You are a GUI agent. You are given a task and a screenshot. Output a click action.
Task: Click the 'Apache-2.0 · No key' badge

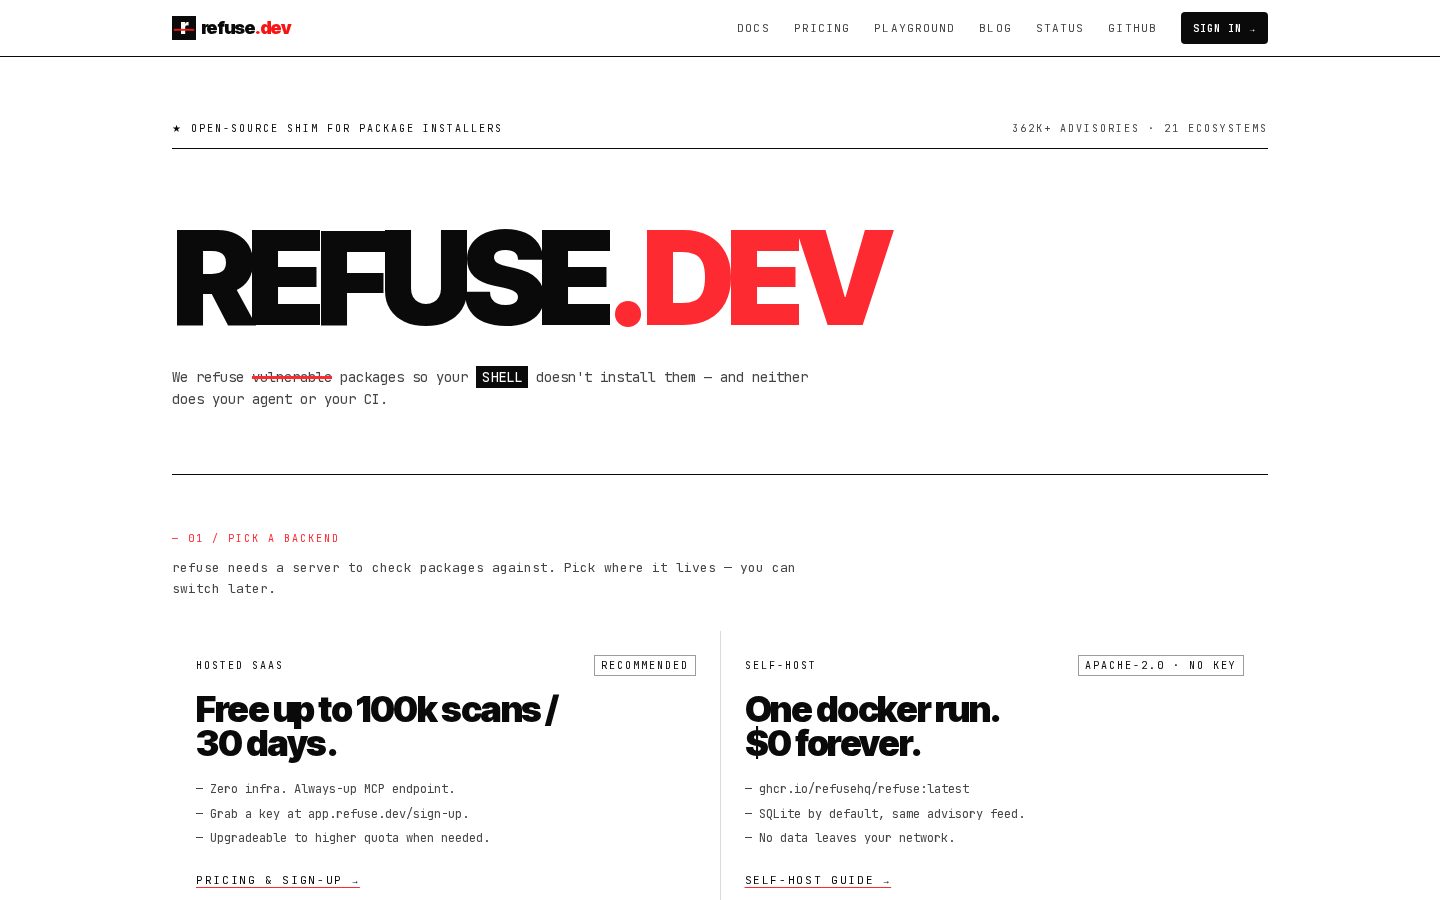(x=1161, y=665)
